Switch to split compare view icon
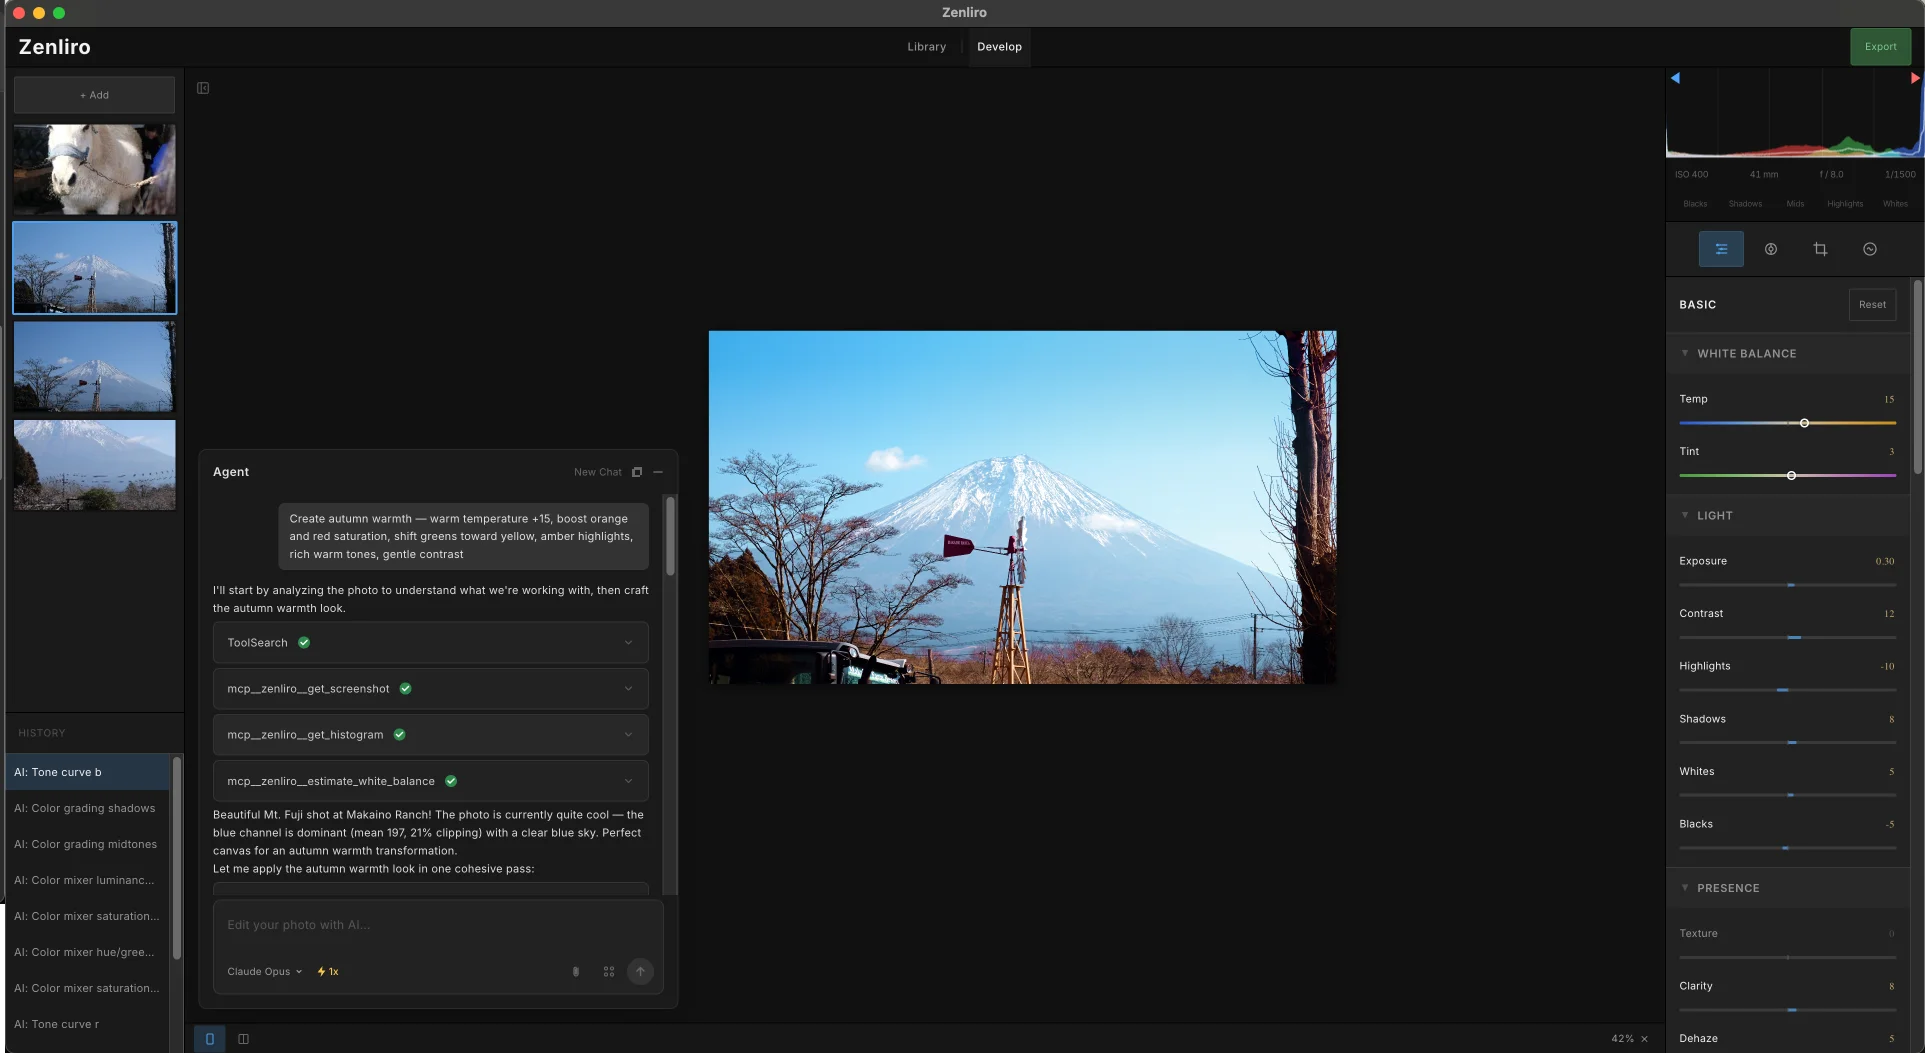Image resolution: width=1925 pixels, height=1053 pixels. [x=243, y=1039]
